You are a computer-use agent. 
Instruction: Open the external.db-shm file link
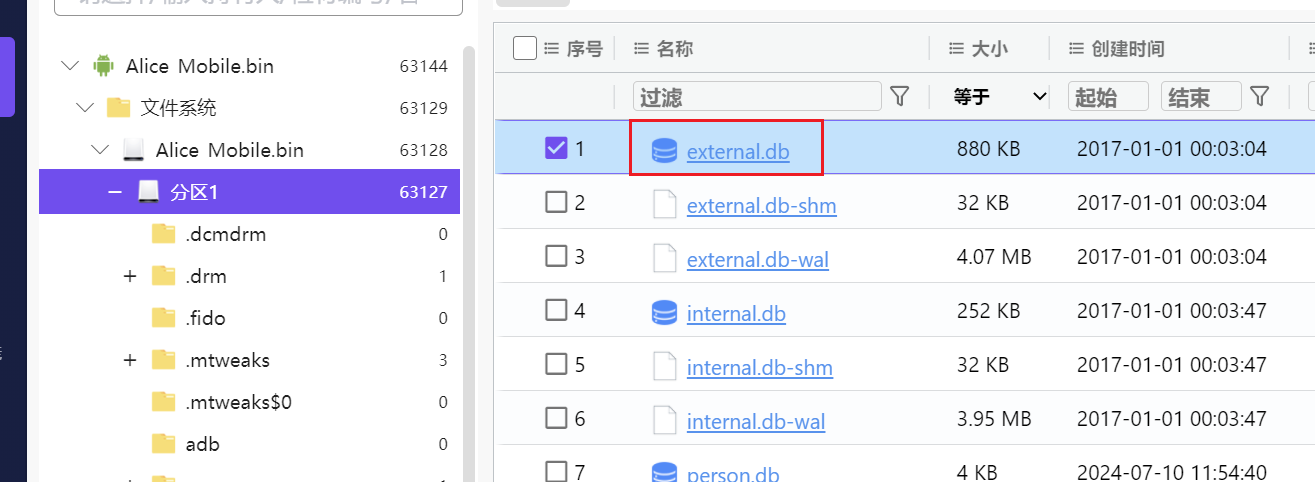[x=761, y=206]
